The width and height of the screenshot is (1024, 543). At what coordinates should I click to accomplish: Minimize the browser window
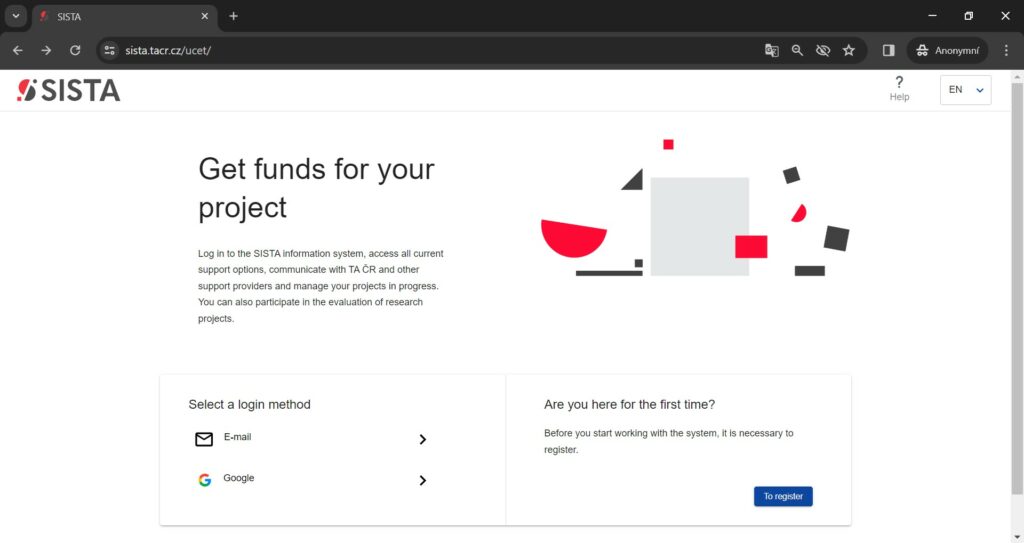(x=932, y=16)
